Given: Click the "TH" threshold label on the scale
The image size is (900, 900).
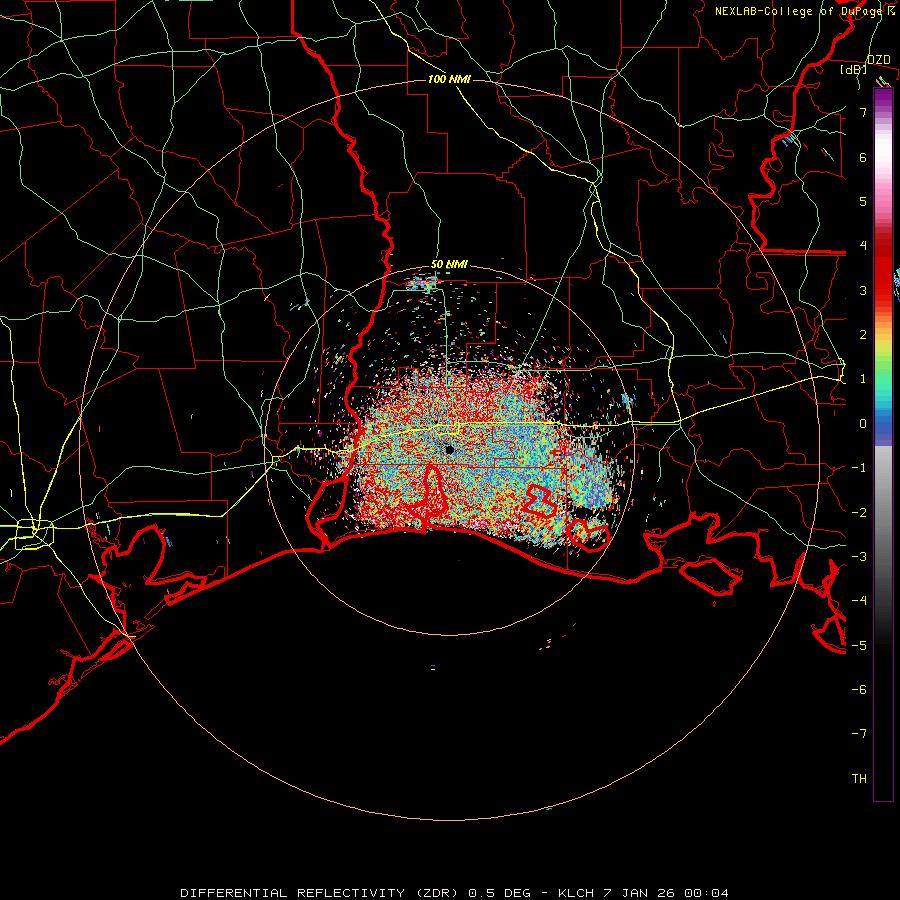Looking at the screenshot, I should 859,779.
